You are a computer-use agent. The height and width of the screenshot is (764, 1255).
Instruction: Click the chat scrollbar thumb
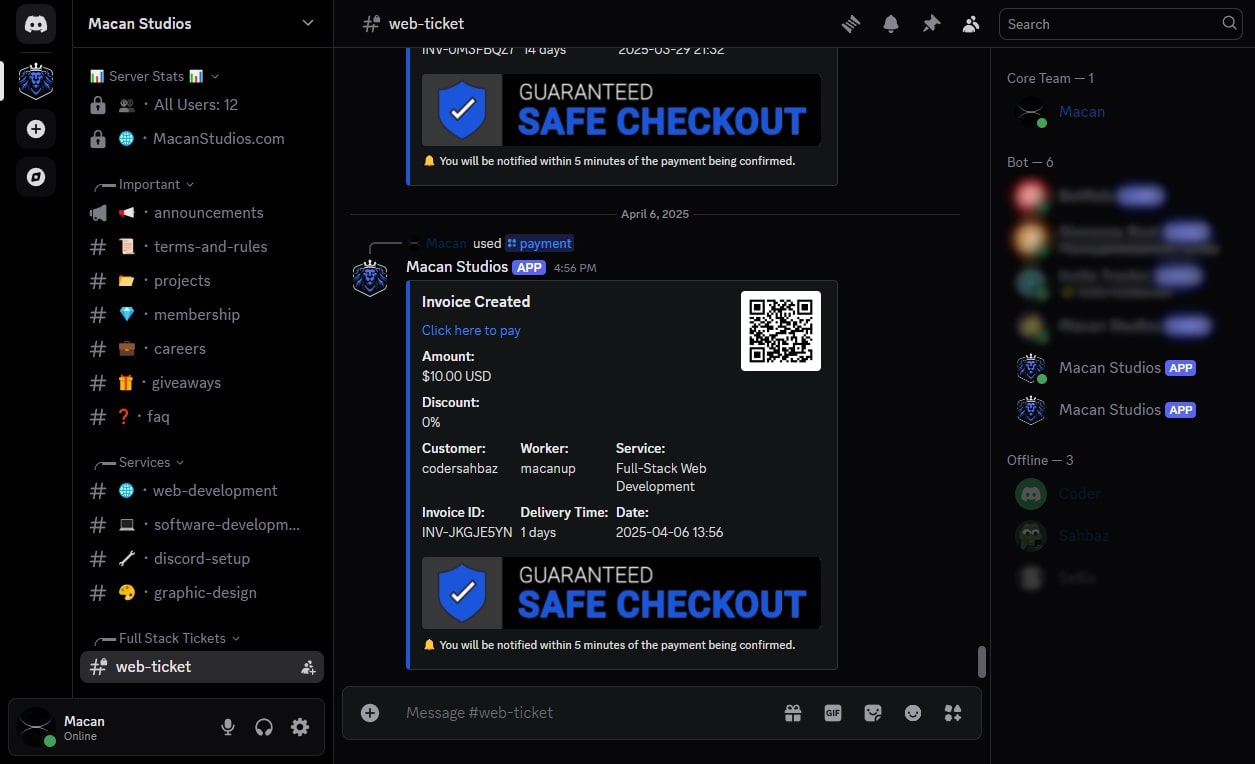982,661
